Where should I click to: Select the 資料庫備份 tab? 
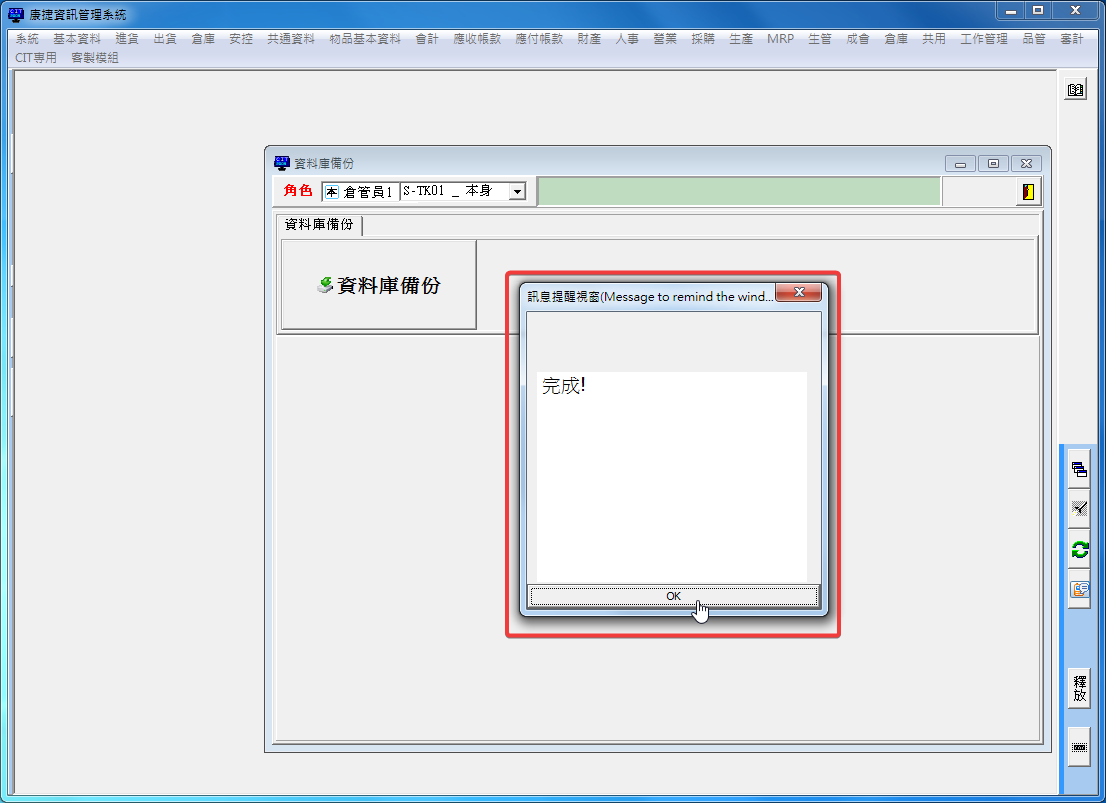[x=319, y=225]
